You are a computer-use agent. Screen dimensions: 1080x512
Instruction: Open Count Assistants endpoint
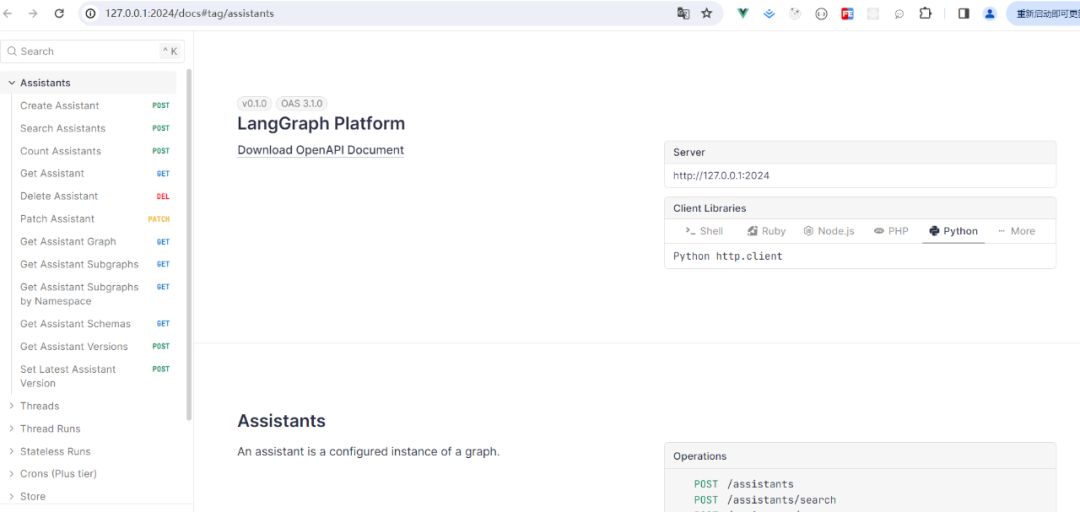(x=94, y=151)
